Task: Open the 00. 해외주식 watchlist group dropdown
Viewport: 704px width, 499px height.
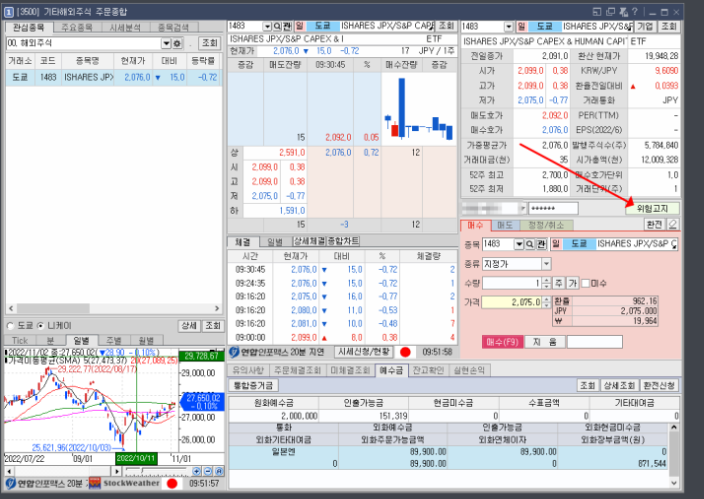Action: 166,43
